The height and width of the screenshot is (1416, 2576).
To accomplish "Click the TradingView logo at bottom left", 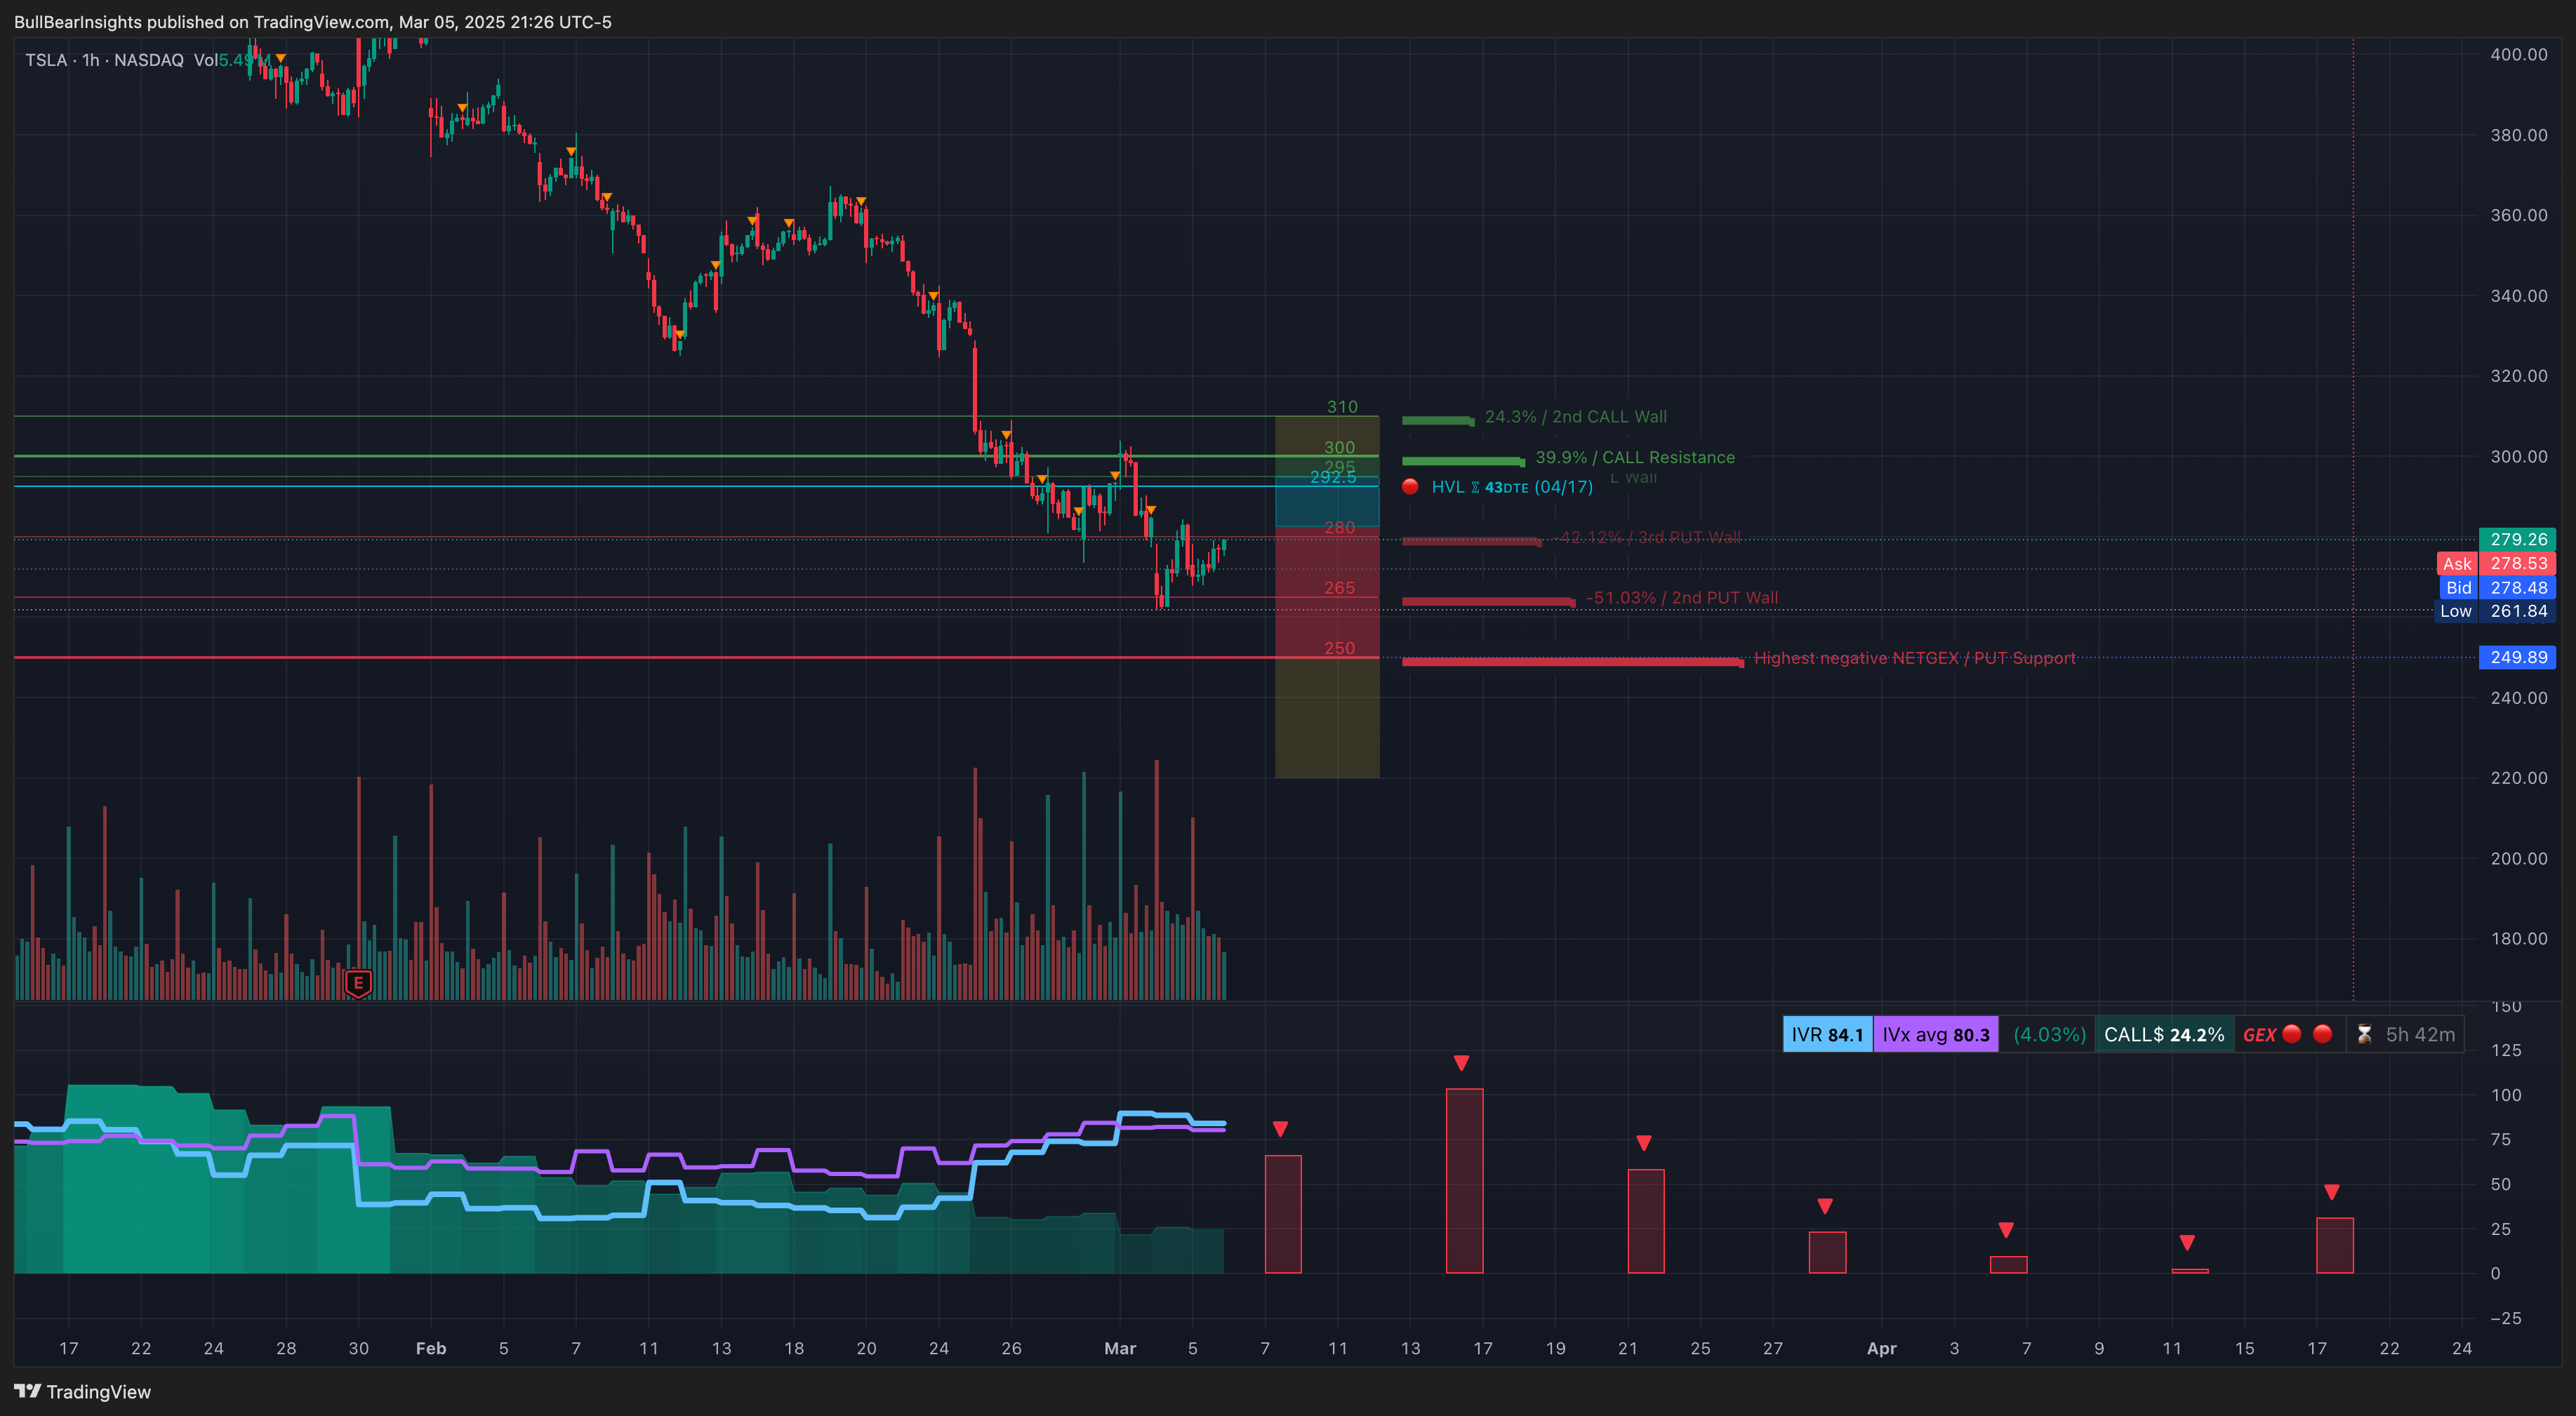I will point(82,1392).
